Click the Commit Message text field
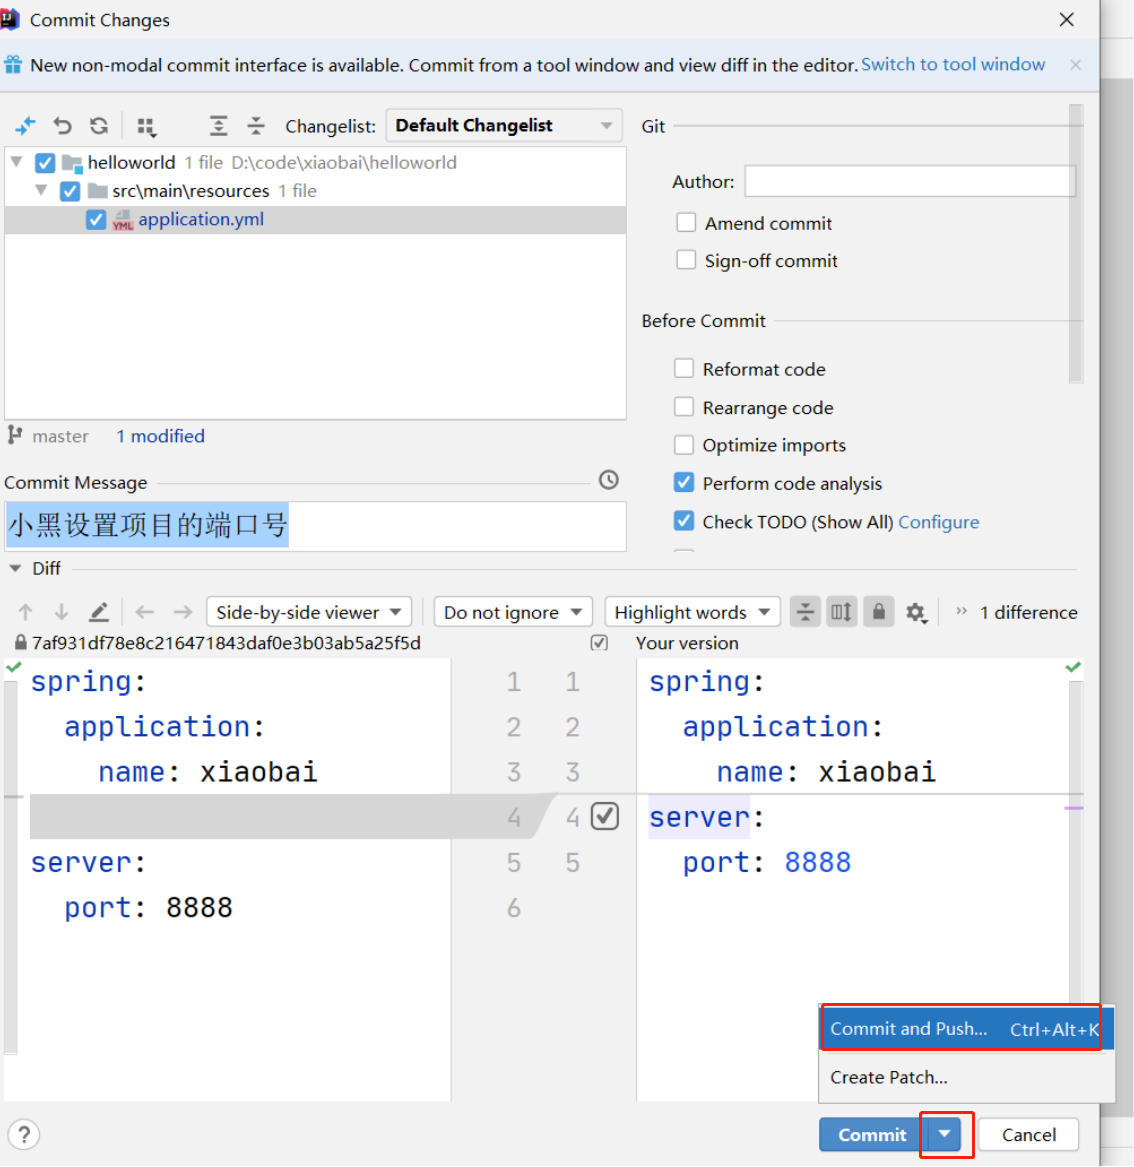This screenshot has width=1134, height=1167. pos(315,526)
